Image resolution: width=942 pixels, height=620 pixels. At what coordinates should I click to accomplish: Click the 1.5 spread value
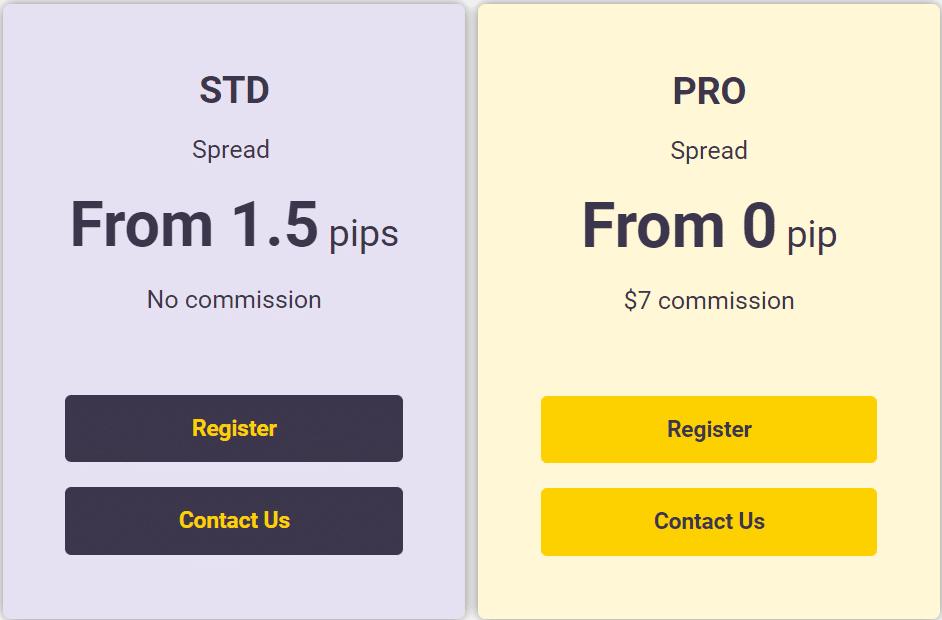point(275,225)
